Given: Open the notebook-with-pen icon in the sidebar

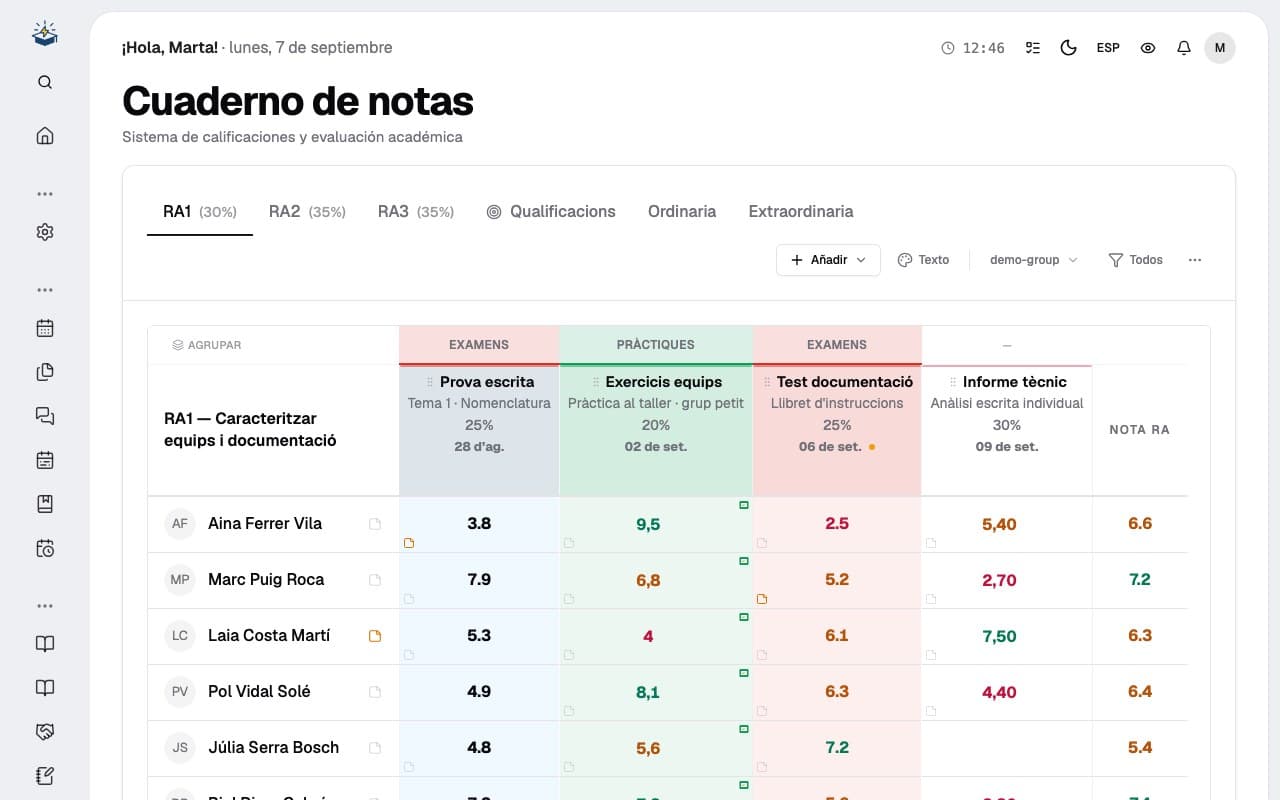Looking at the screenshot, I should click(x=45, y=776).
